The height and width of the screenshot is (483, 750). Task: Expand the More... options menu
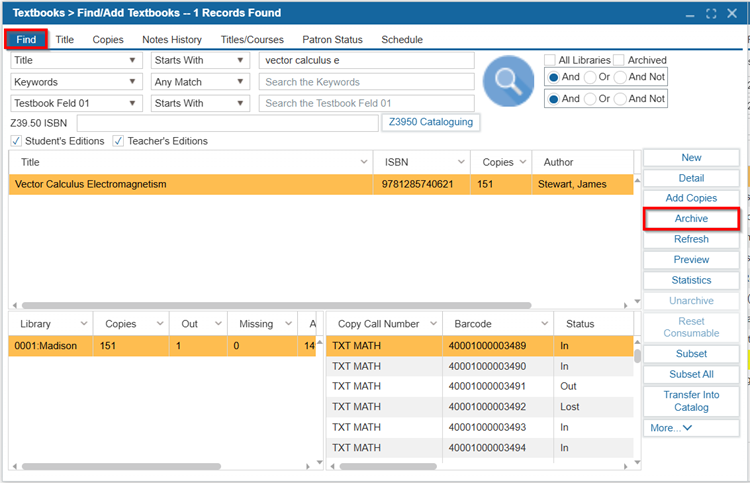tap(691, 428)
